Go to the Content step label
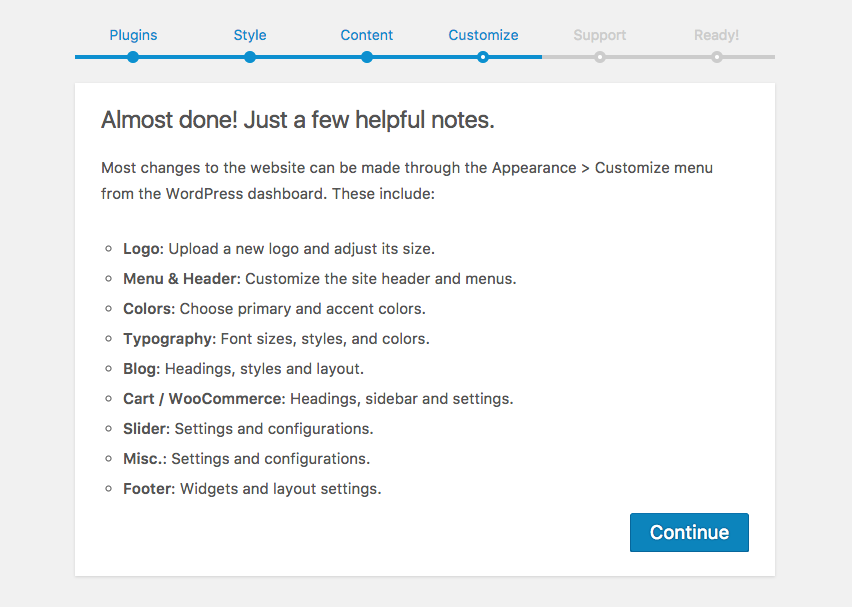 [366, 35]
